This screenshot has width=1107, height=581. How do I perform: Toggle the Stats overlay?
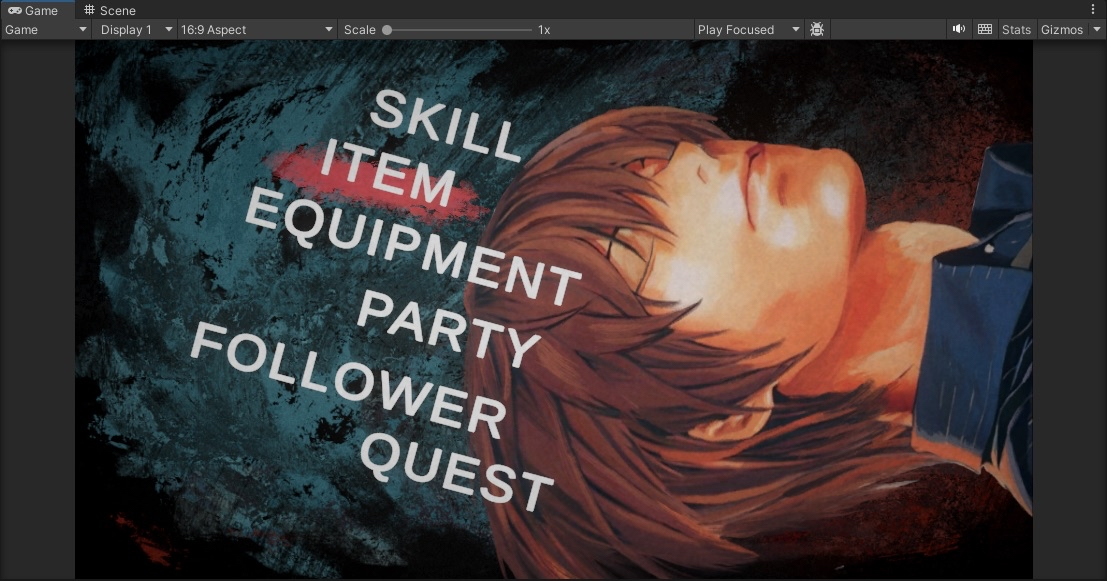(x=1016, y=29)
